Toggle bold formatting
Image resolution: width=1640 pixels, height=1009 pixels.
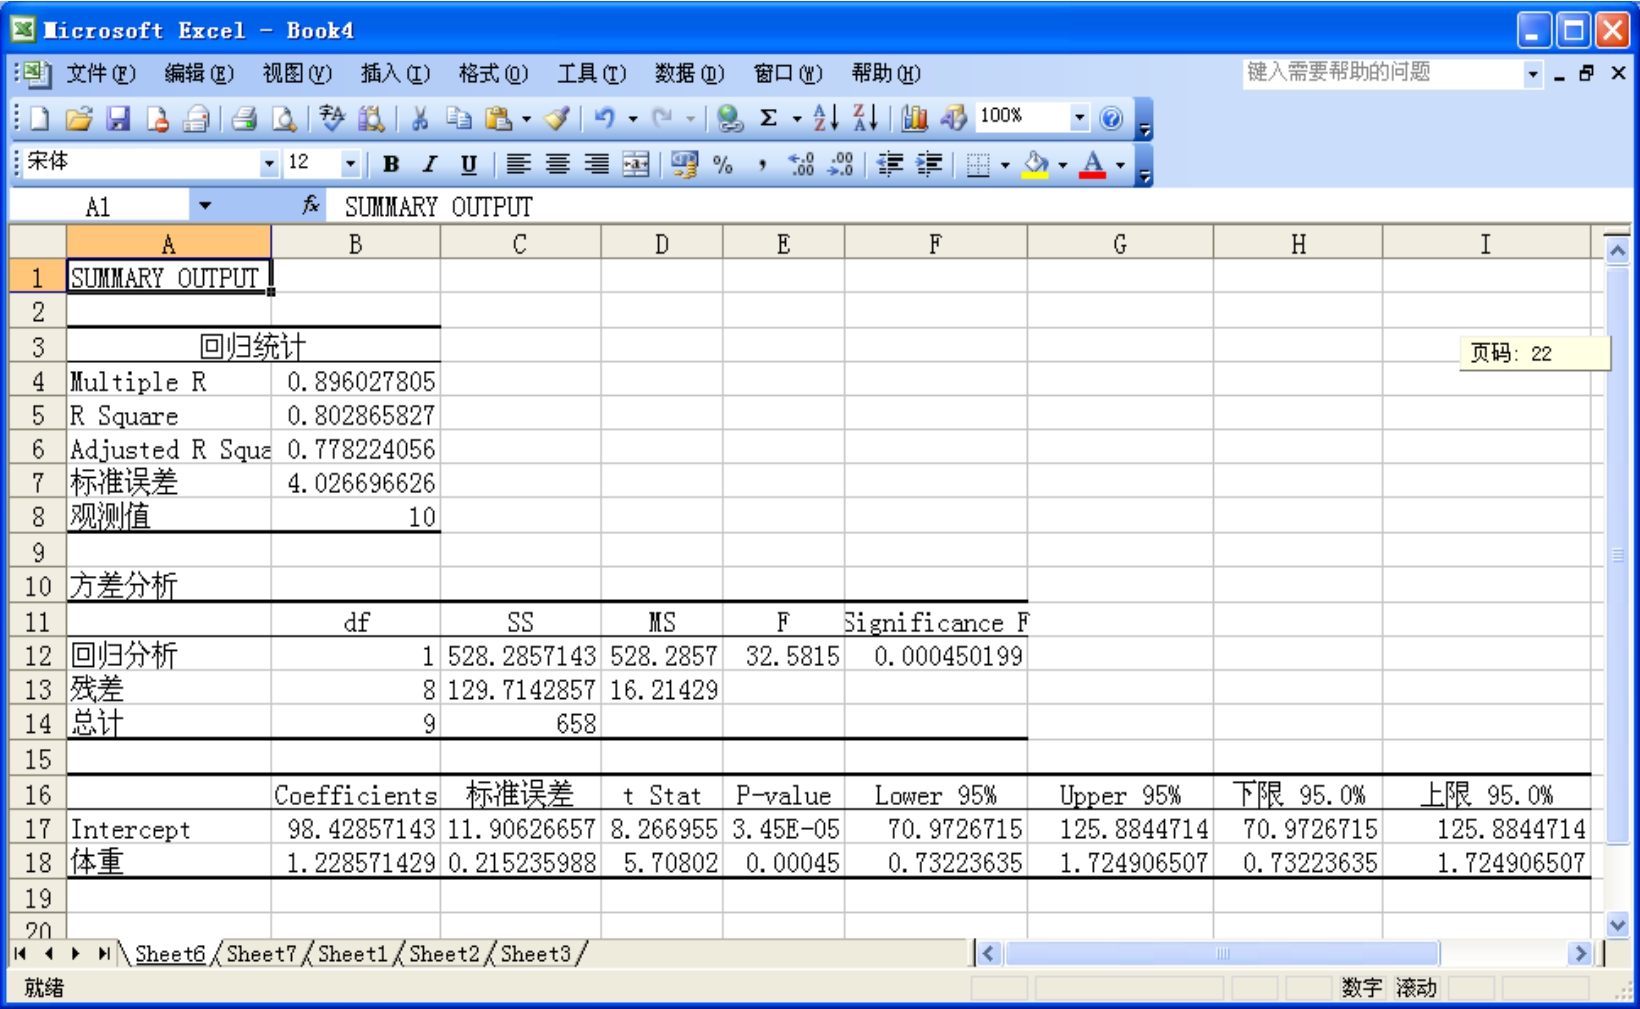[391, 164]
